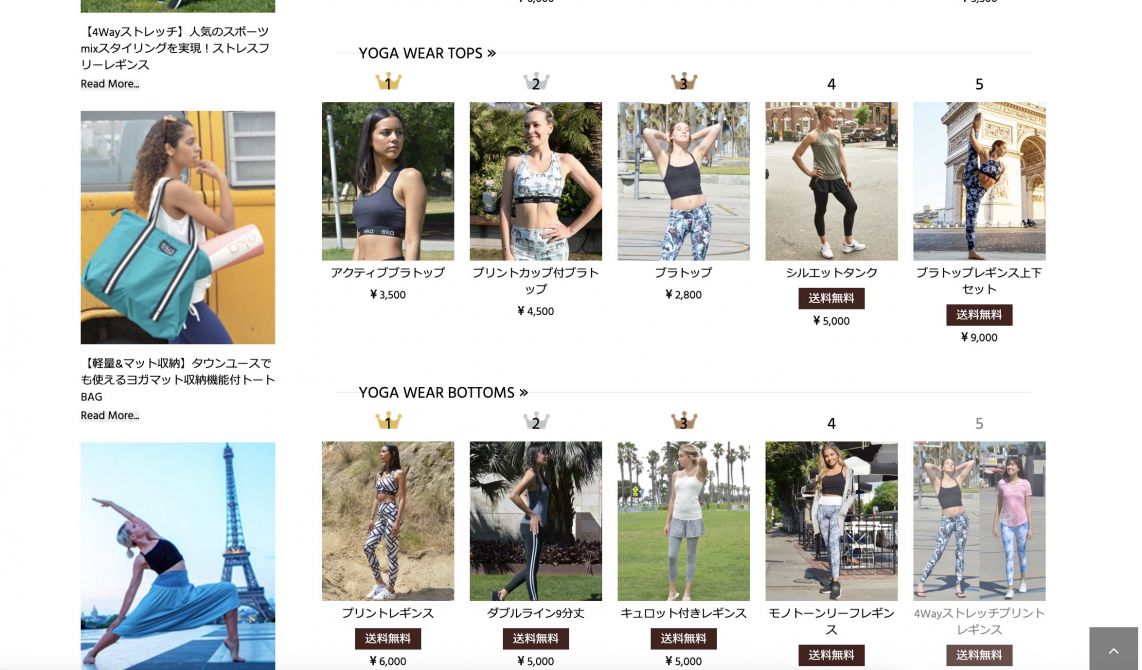The image size is (1142, 670).
Task: Click the gold crown rank 1 icon in Bottoms
Action: [x=388, y=421]
